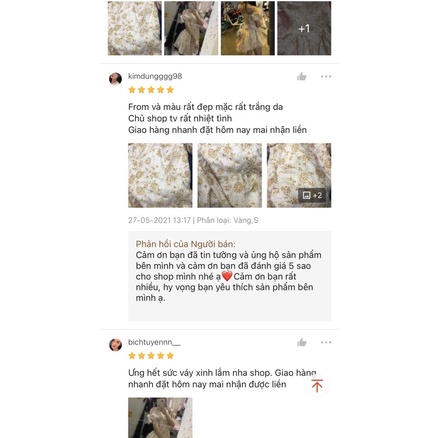View the +1 more photos thumbnail
The width and height of the screenshot is (438, 438).
click(304, 28)
